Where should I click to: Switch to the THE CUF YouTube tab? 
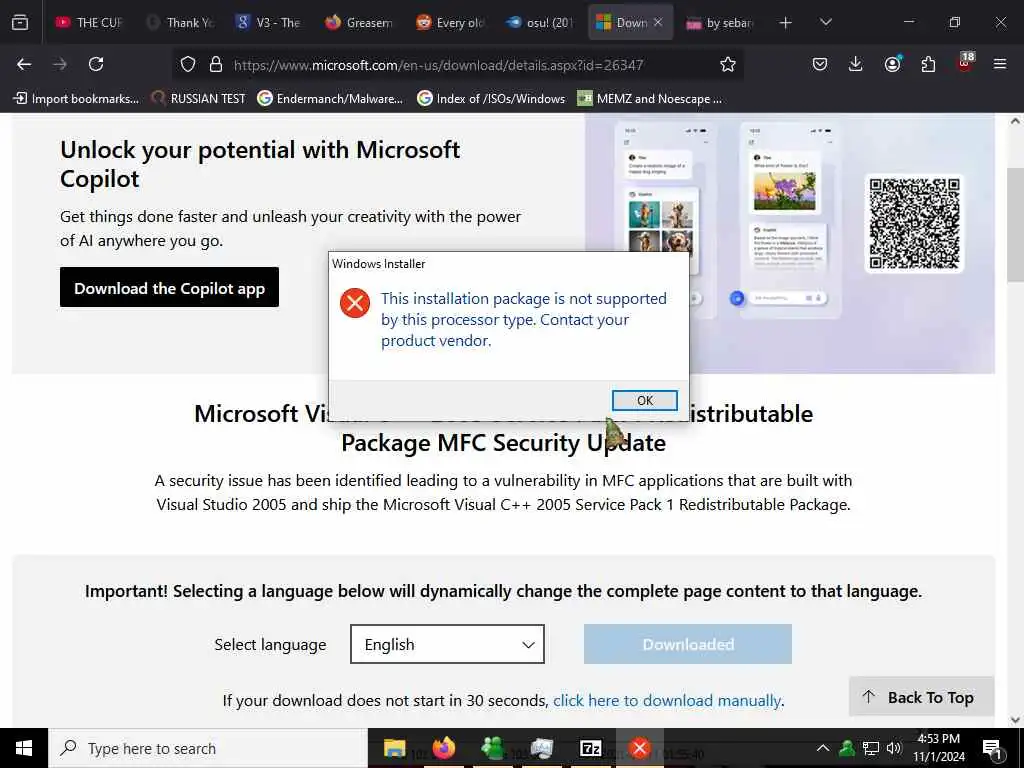[90, 22]
